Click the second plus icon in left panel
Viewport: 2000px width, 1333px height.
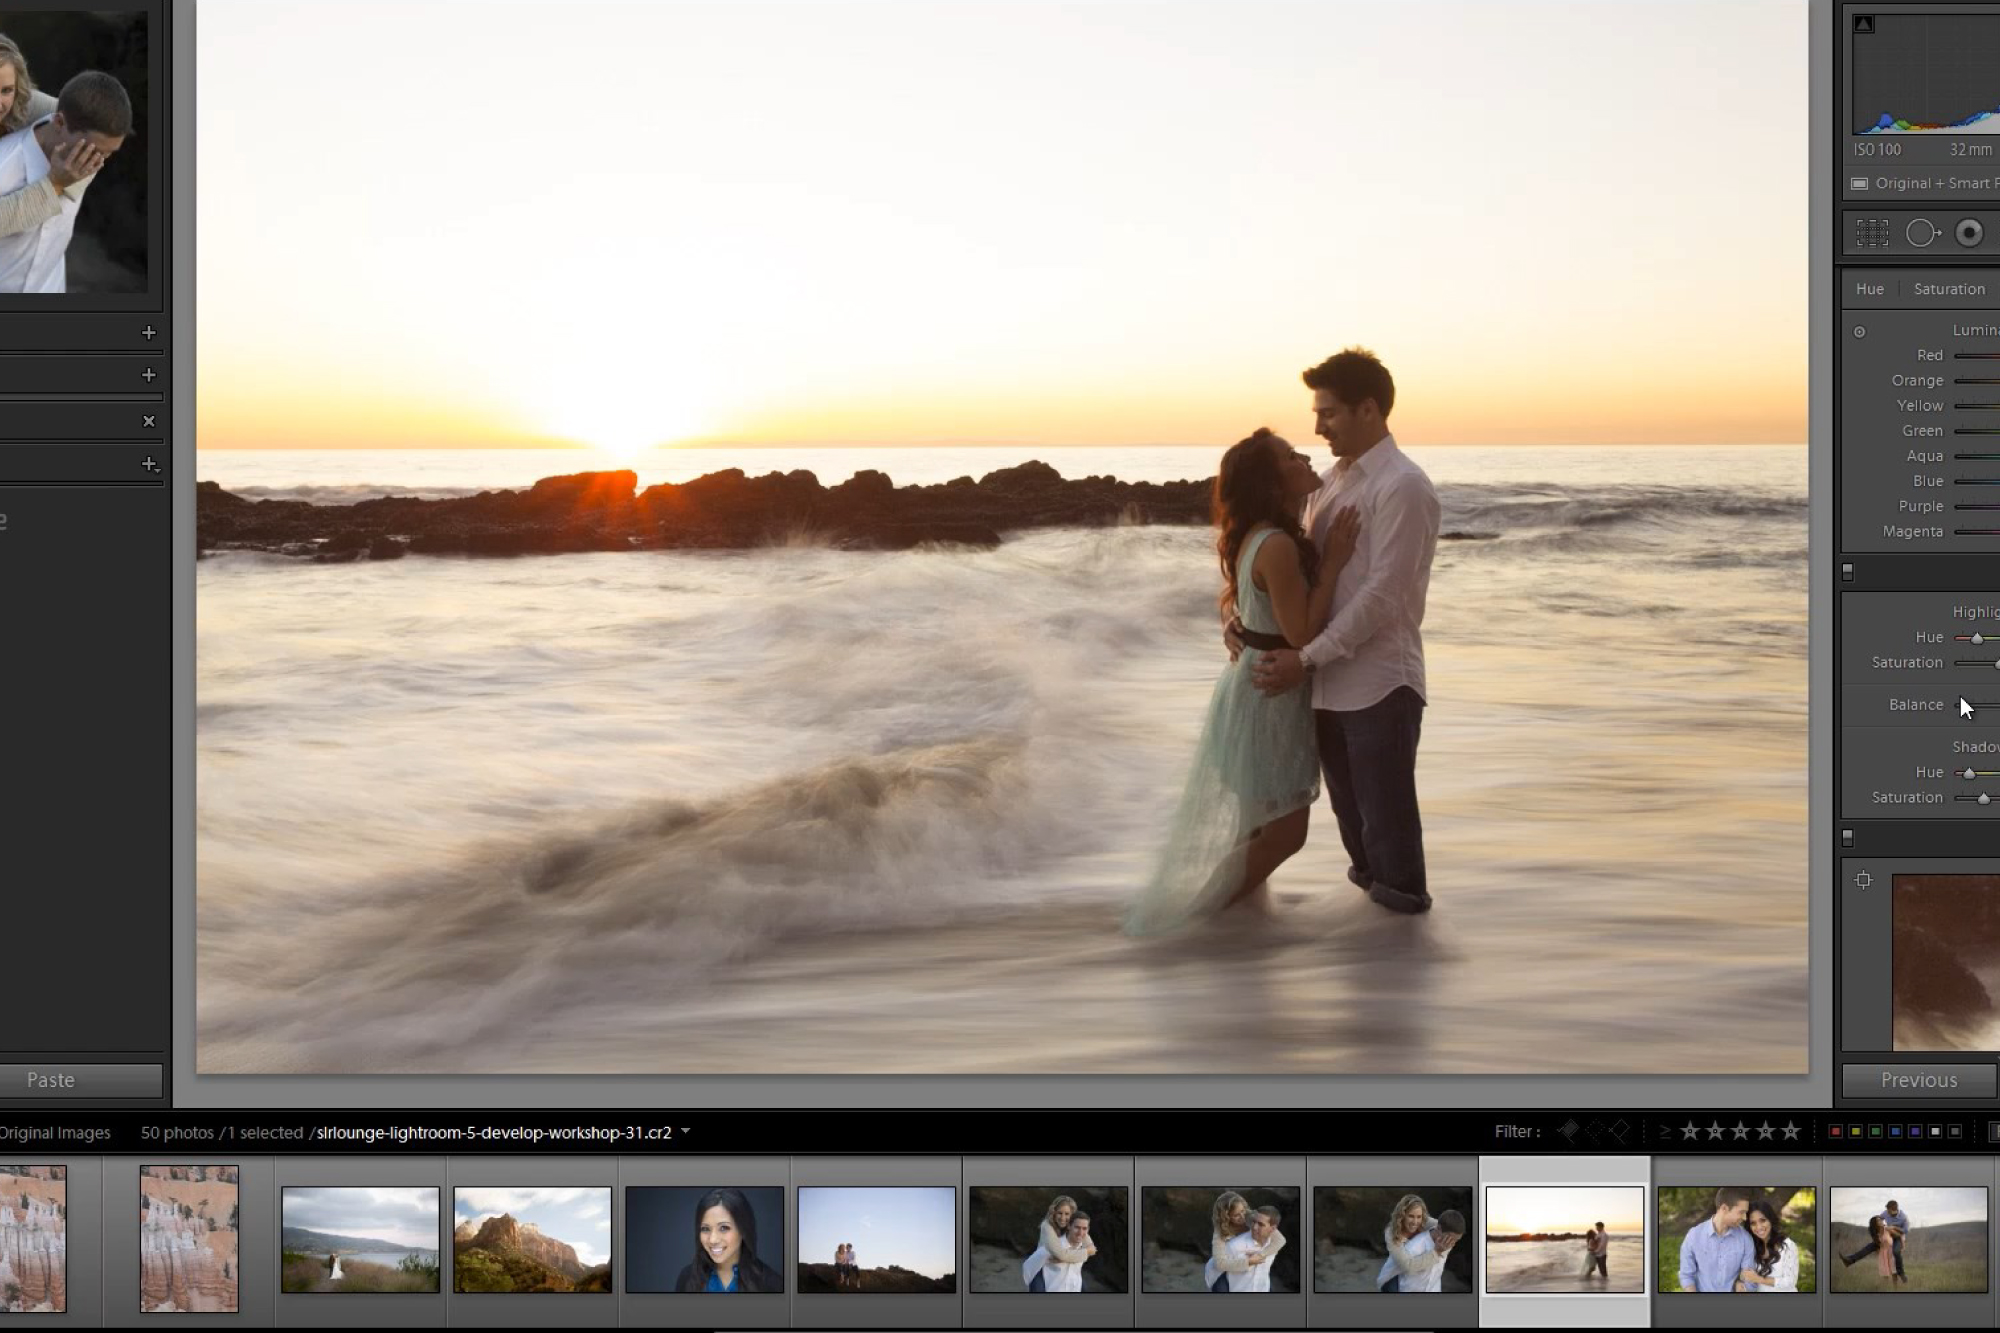(x=149, y=375)
